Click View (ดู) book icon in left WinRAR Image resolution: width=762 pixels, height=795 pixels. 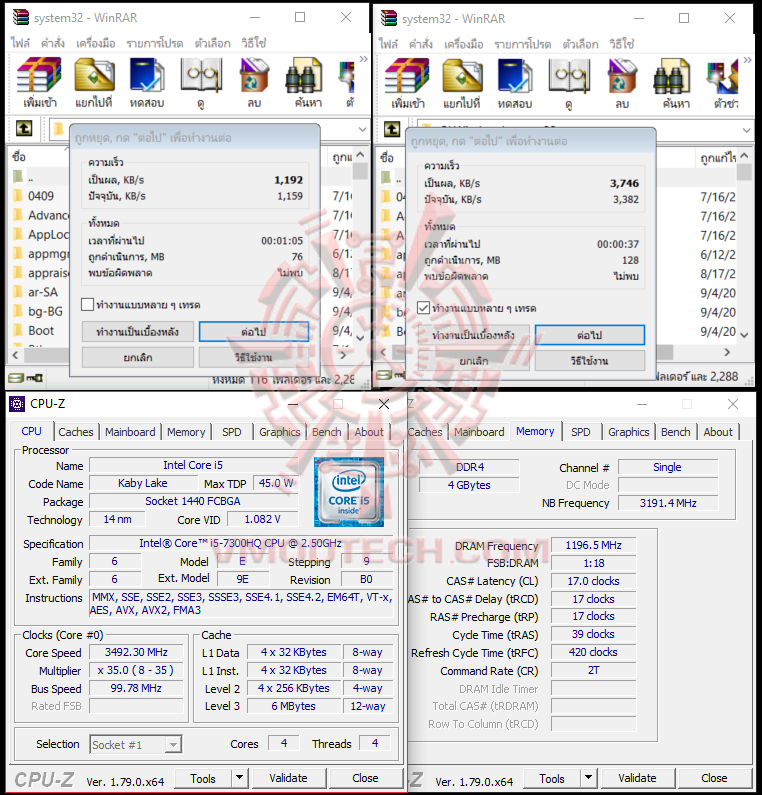pyautogui.click(x=201, y=75)
